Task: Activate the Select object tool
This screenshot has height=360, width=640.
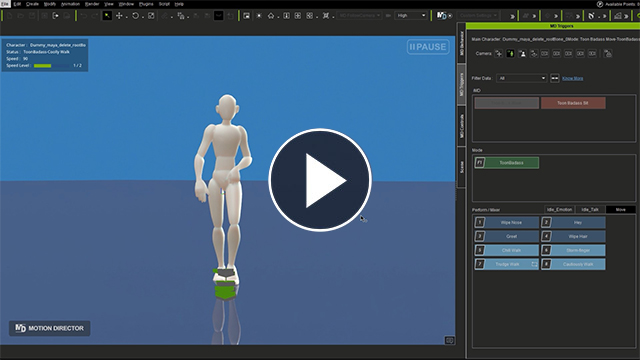Action: 107,16
